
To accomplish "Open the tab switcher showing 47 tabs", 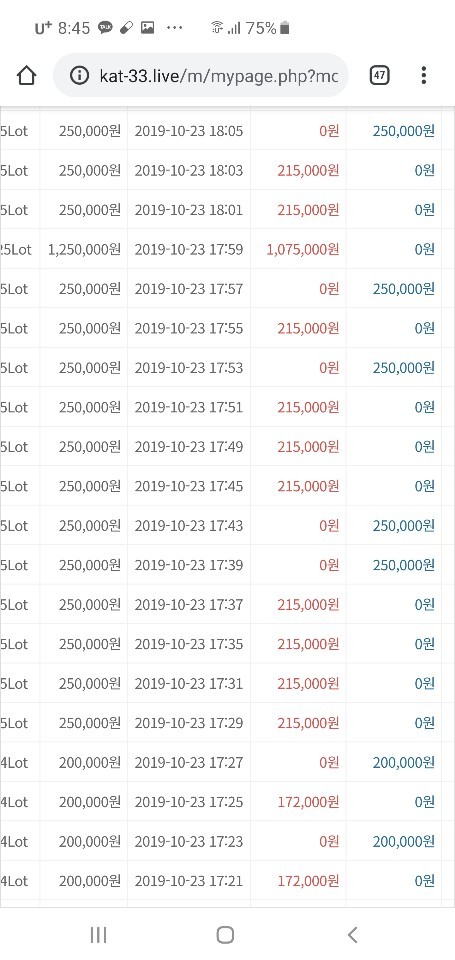I will click(x=380, y=76).
